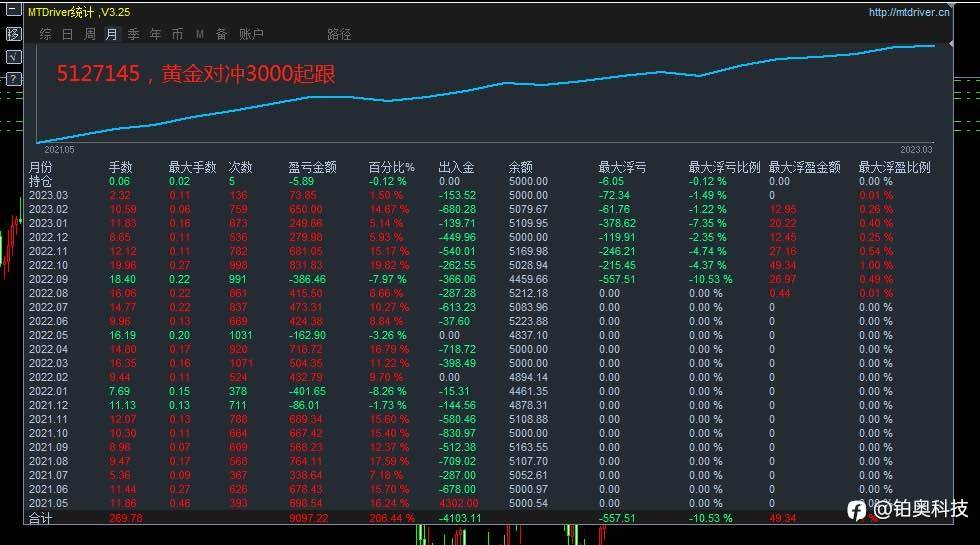Viewport: 980px width, 545px height.
Task: Click the 最大浮亏比例 column header
Action: pyautogui.click(x=724, y=167)
